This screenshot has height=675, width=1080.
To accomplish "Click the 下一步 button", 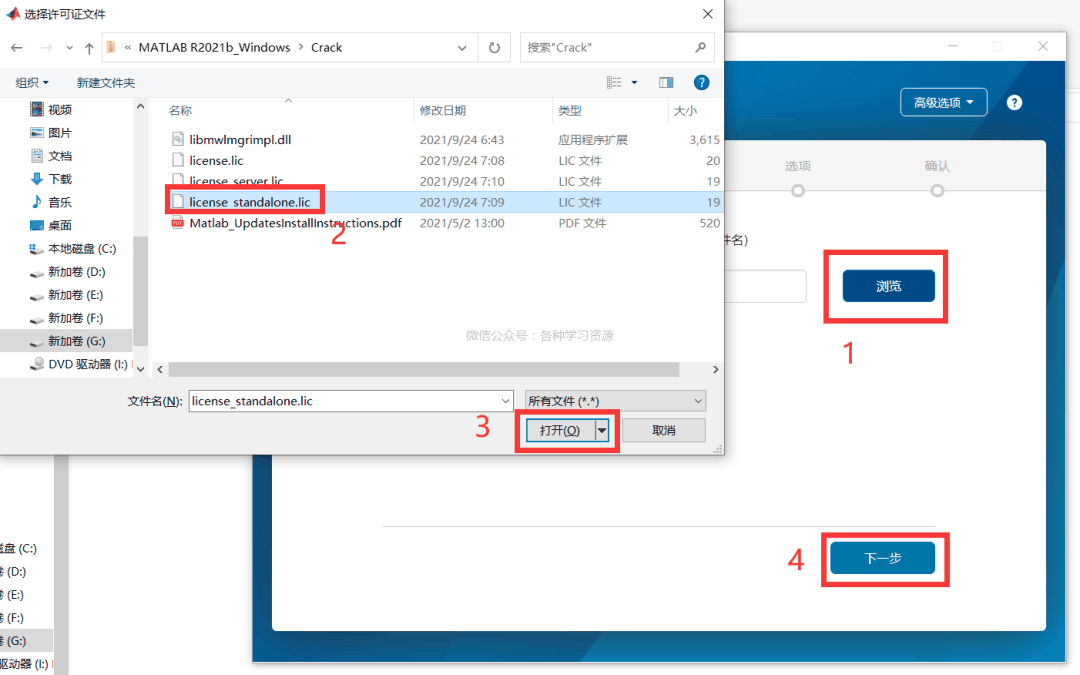I will click(882, 558).
